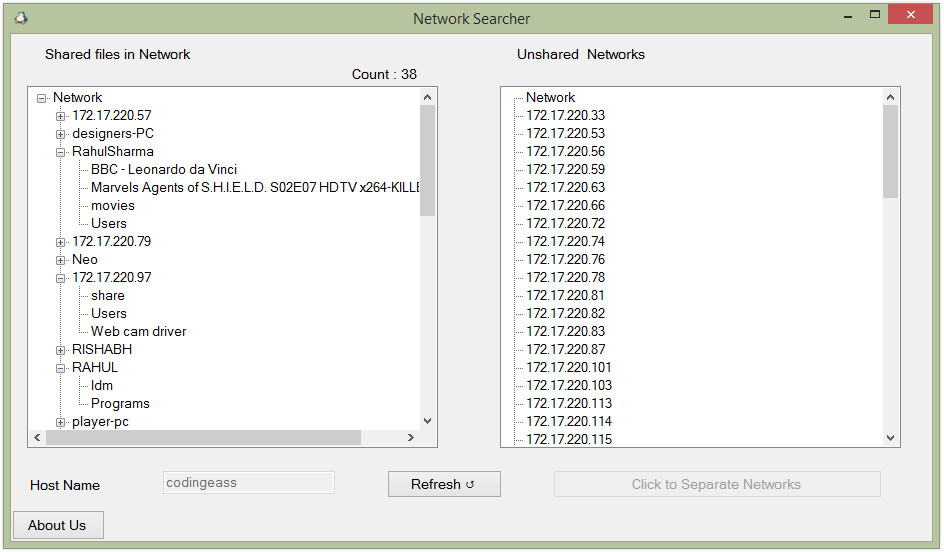This screenshot has height=552, width=944.
Task: Select the designers-PC tree label
Action: click(x=113, y=134)
